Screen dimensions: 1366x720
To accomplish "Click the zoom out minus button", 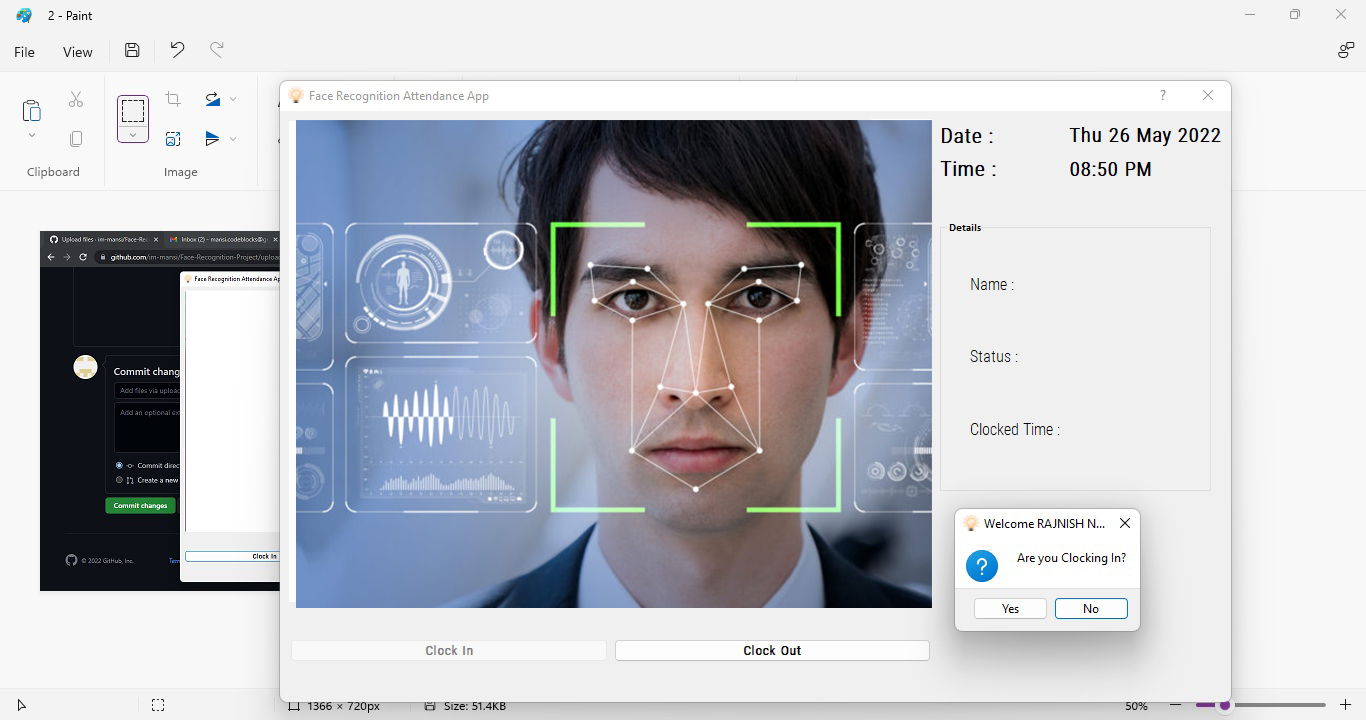I will click(x=1176, y=705).
